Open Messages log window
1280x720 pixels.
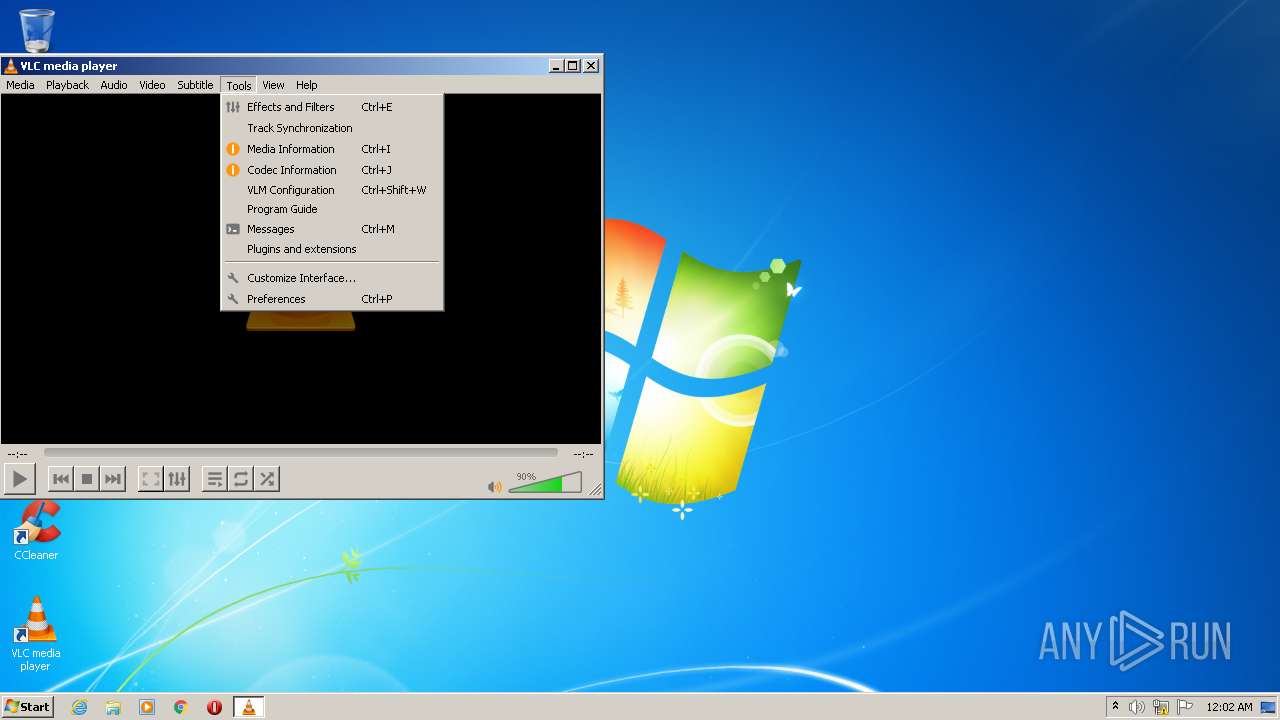(x=332, y=229)
